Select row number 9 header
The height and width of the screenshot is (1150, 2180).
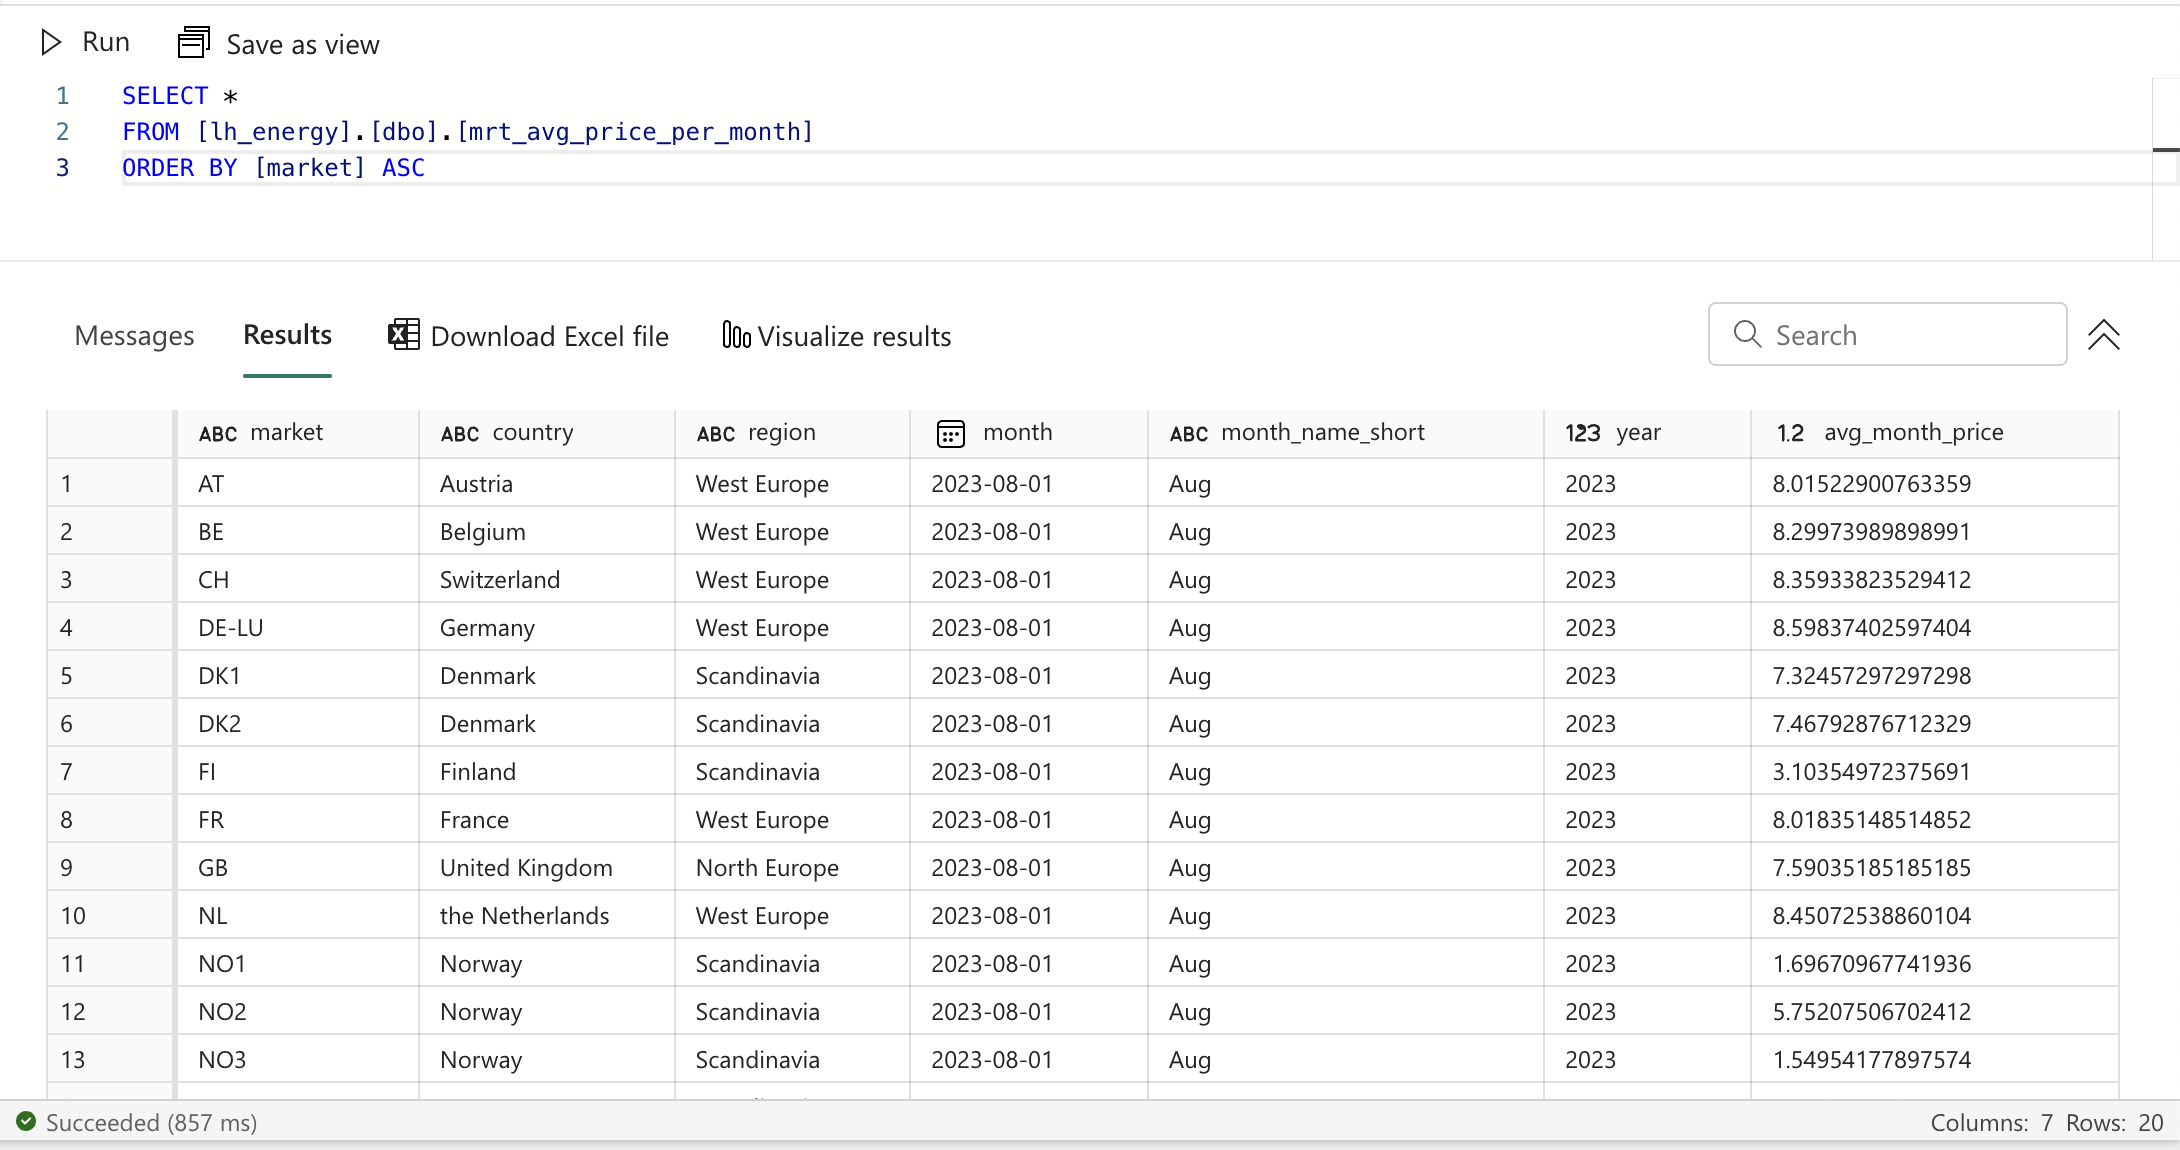coord(67,868)
